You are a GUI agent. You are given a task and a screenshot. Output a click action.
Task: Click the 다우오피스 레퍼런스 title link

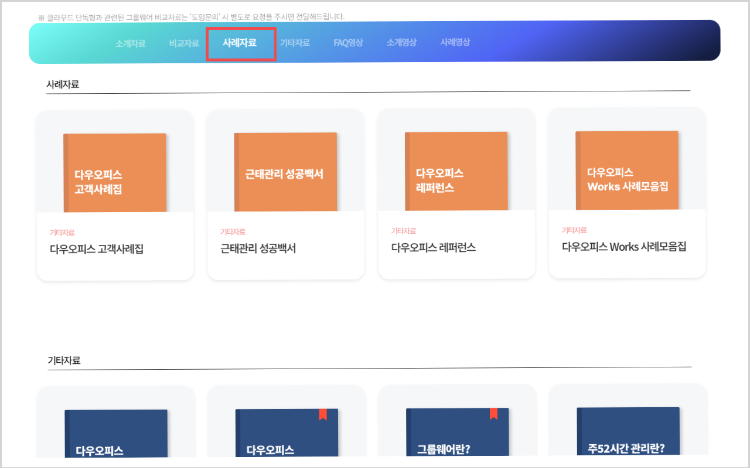(433, 247)
